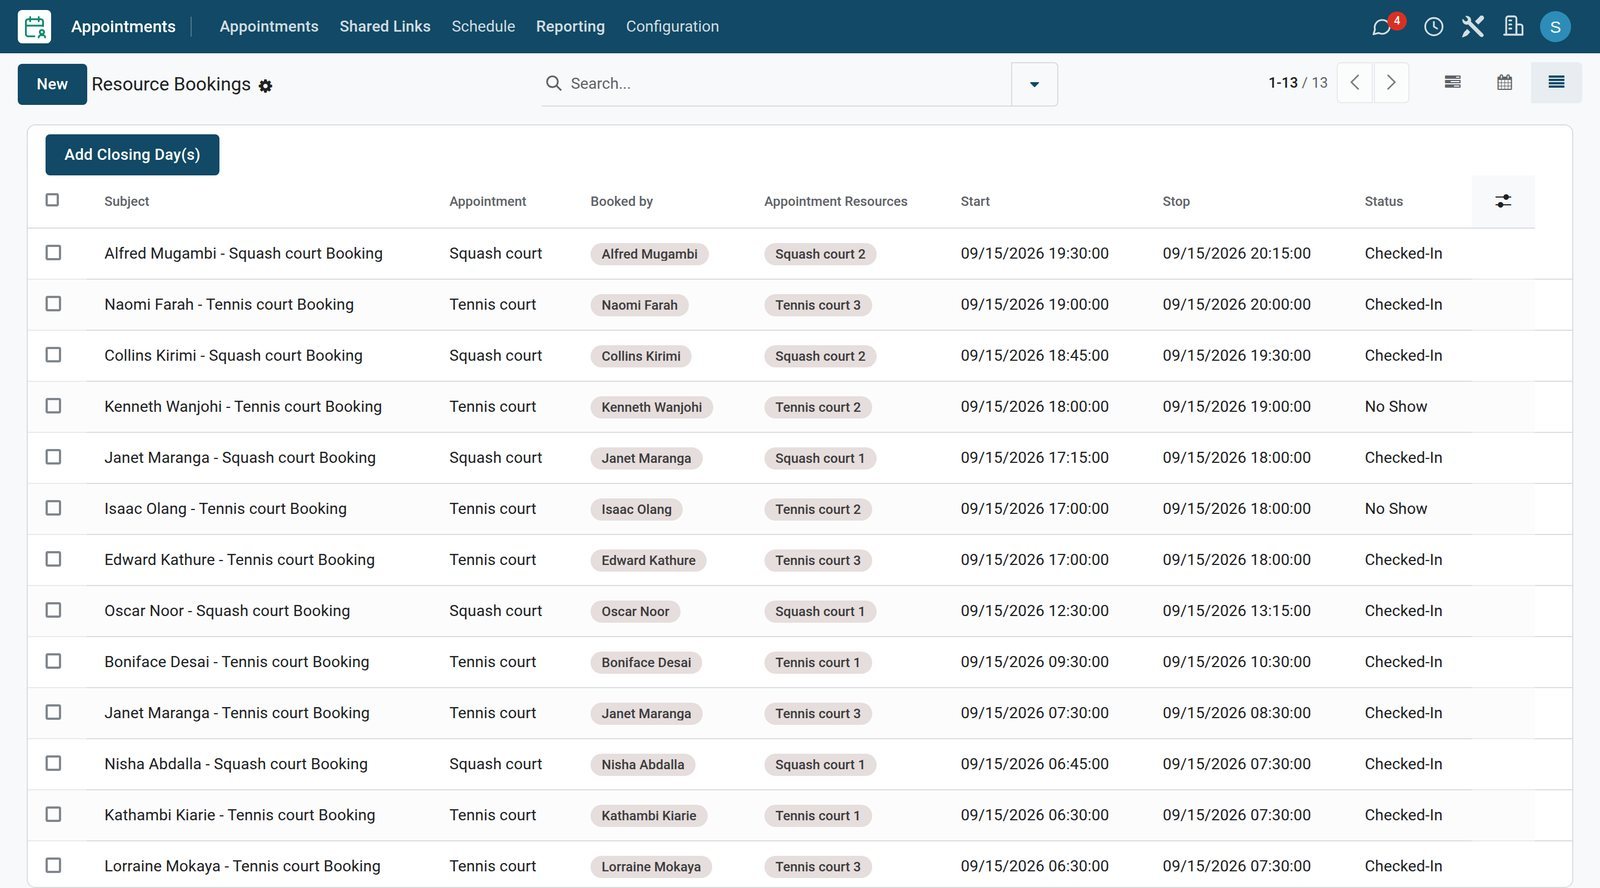
Task: Open the Reporting menu
Action: tap(570, 27)
